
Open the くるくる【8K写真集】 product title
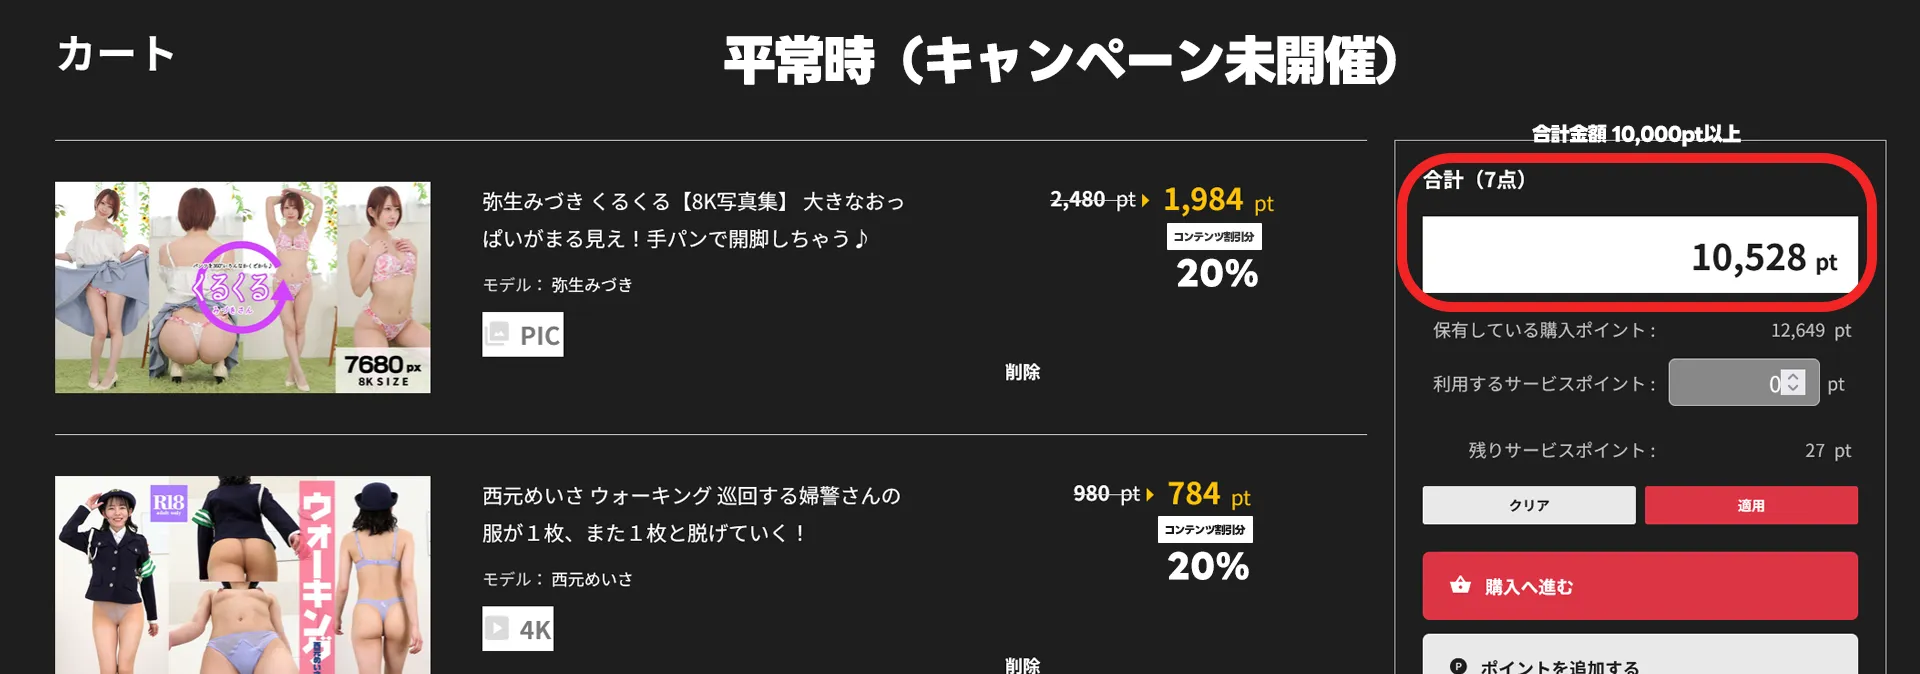[x=692, y=220]
